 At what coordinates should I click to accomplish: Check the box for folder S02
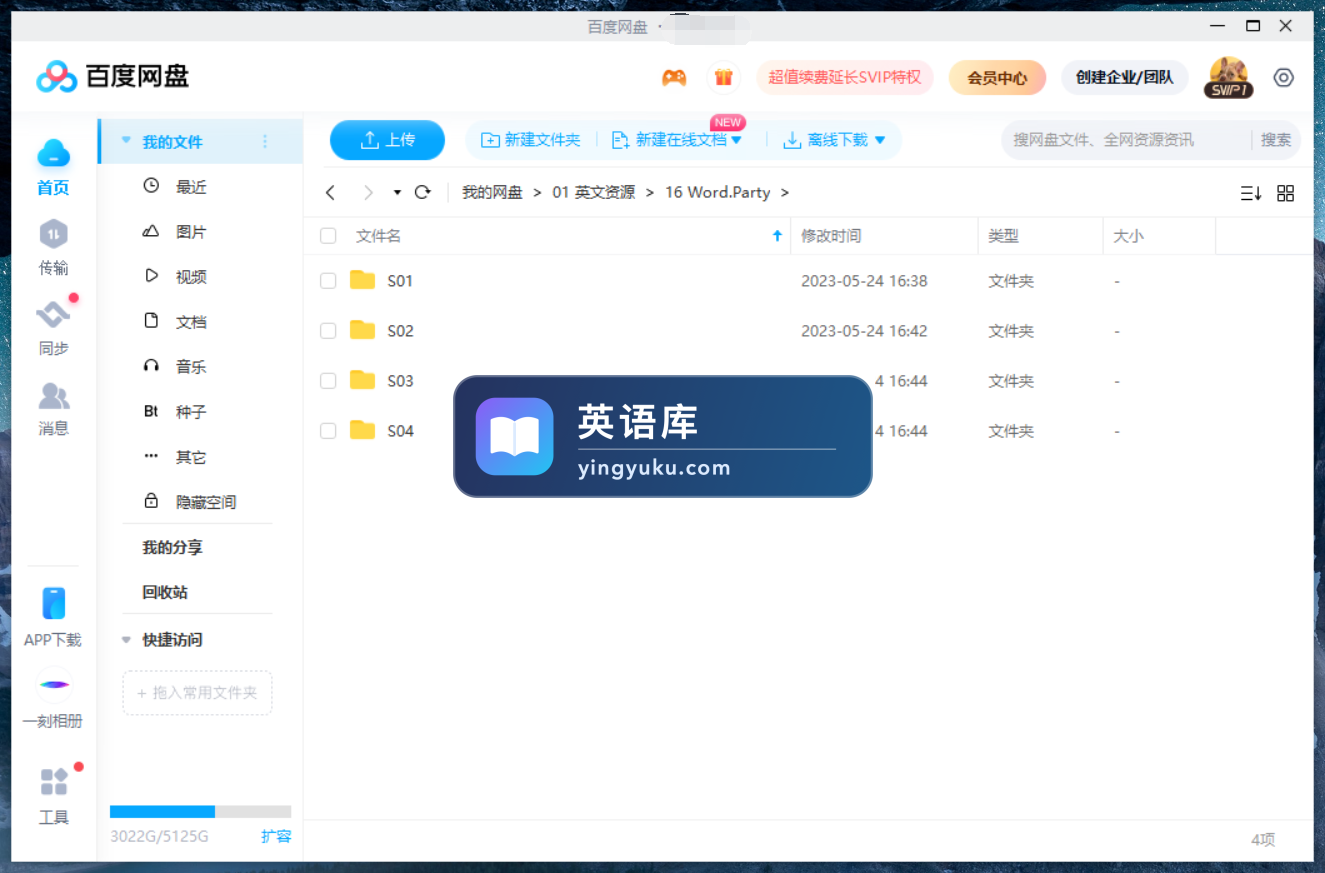(328, 331)
